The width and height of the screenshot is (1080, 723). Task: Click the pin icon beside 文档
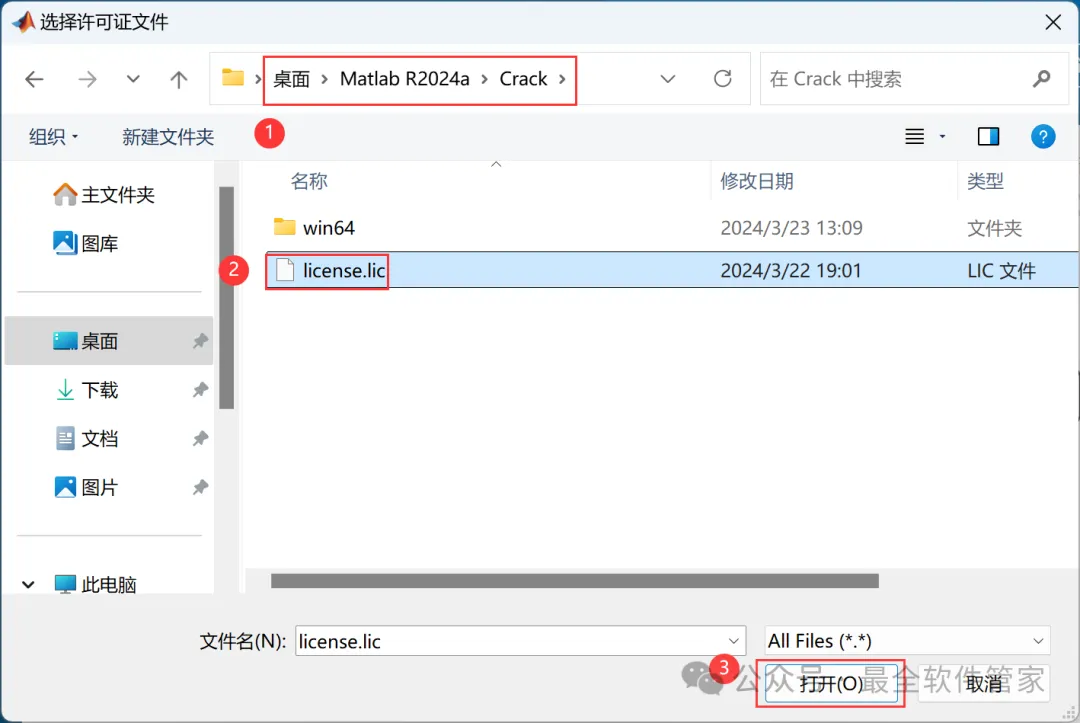[200, 439]
